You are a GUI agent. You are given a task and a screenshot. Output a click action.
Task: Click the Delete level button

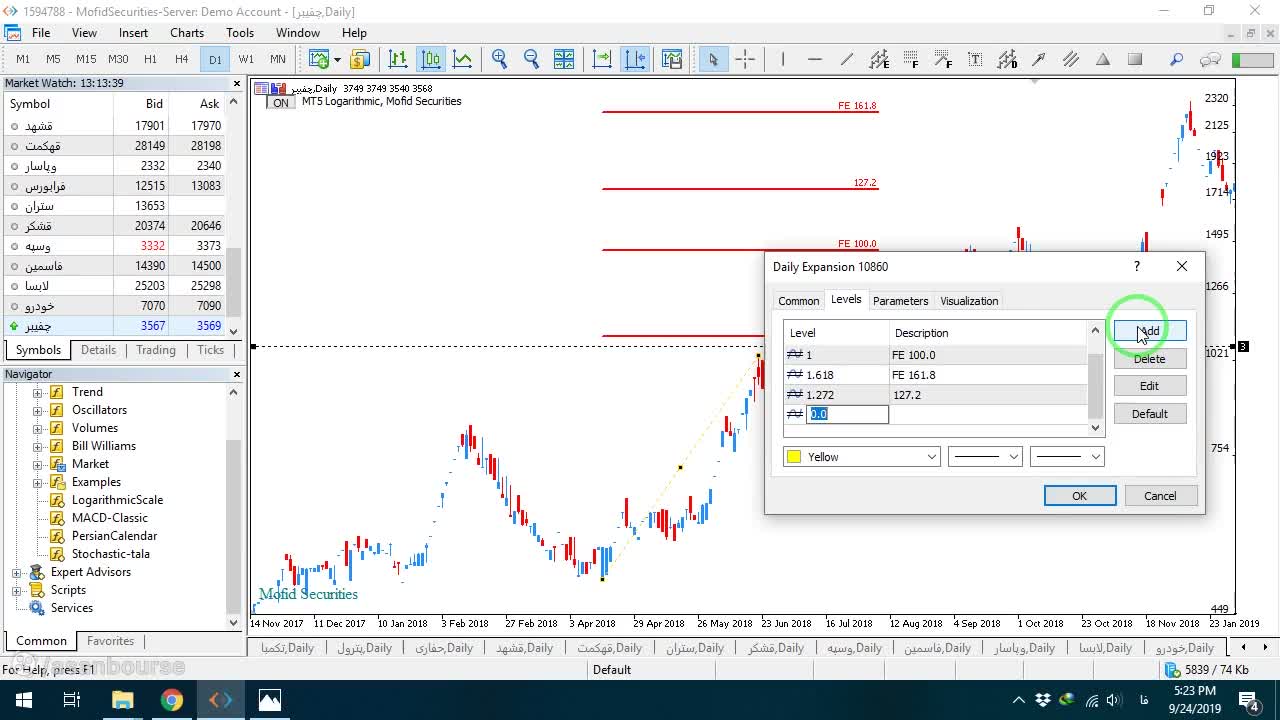[1149, 358]
